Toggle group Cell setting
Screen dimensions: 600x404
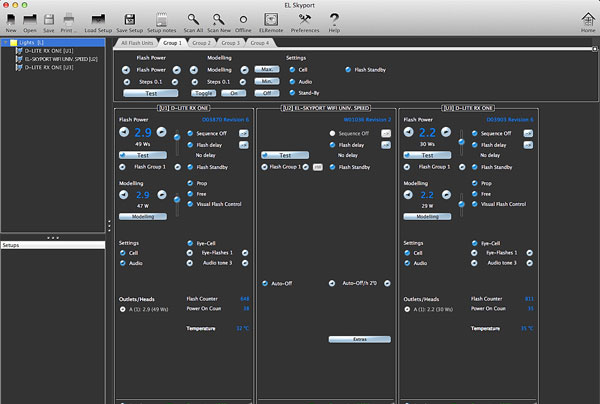pyautogui.click(x=292, y=70)
